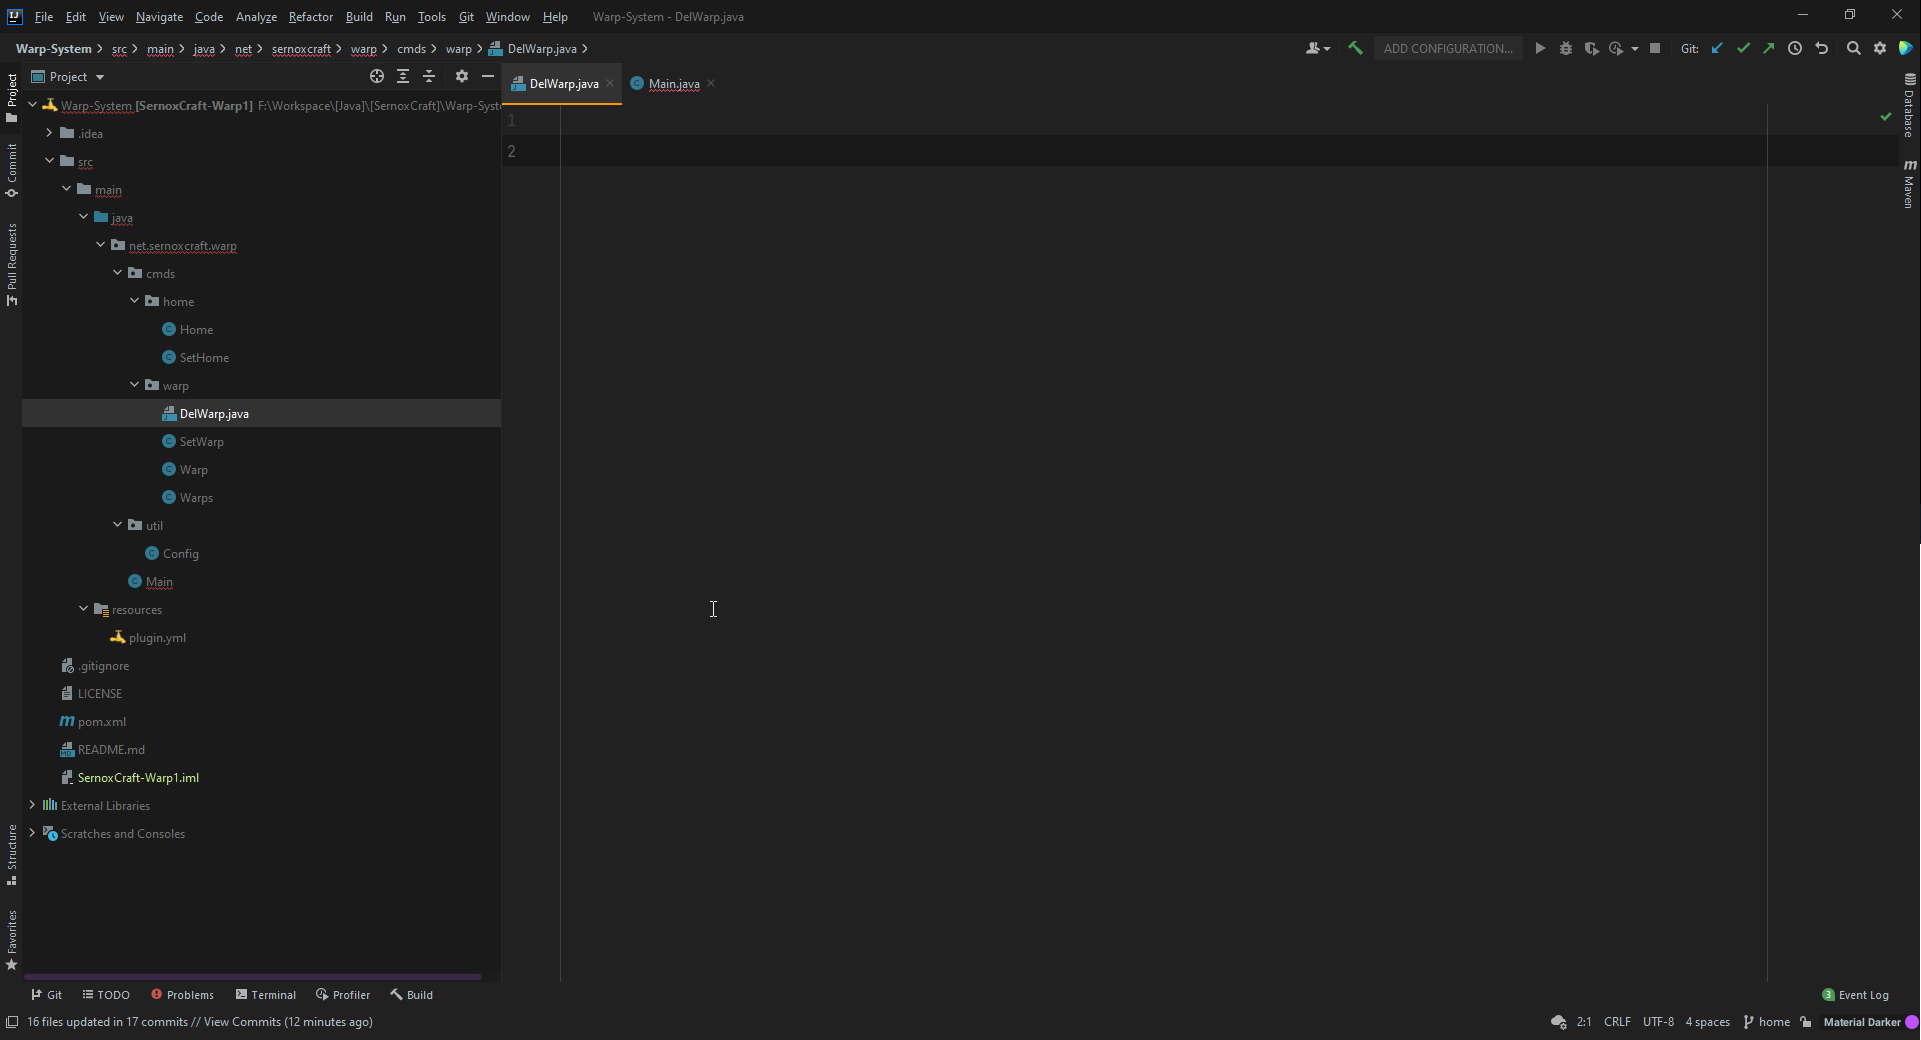The height and width of the screenshot is (1040, 1921).
Task: Expand the External Libraries node
Action: point(32,805)
